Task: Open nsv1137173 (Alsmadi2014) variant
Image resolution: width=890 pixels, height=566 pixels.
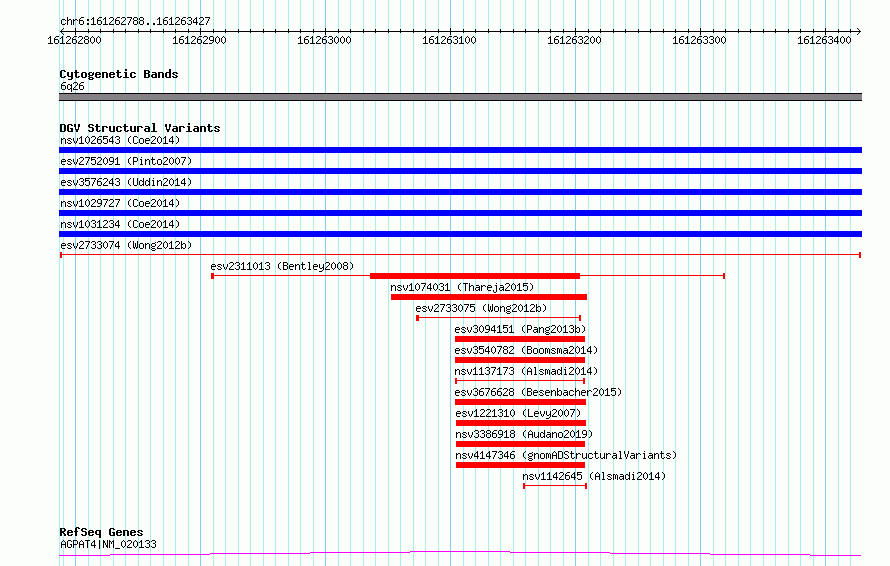Action: [526, 371]
